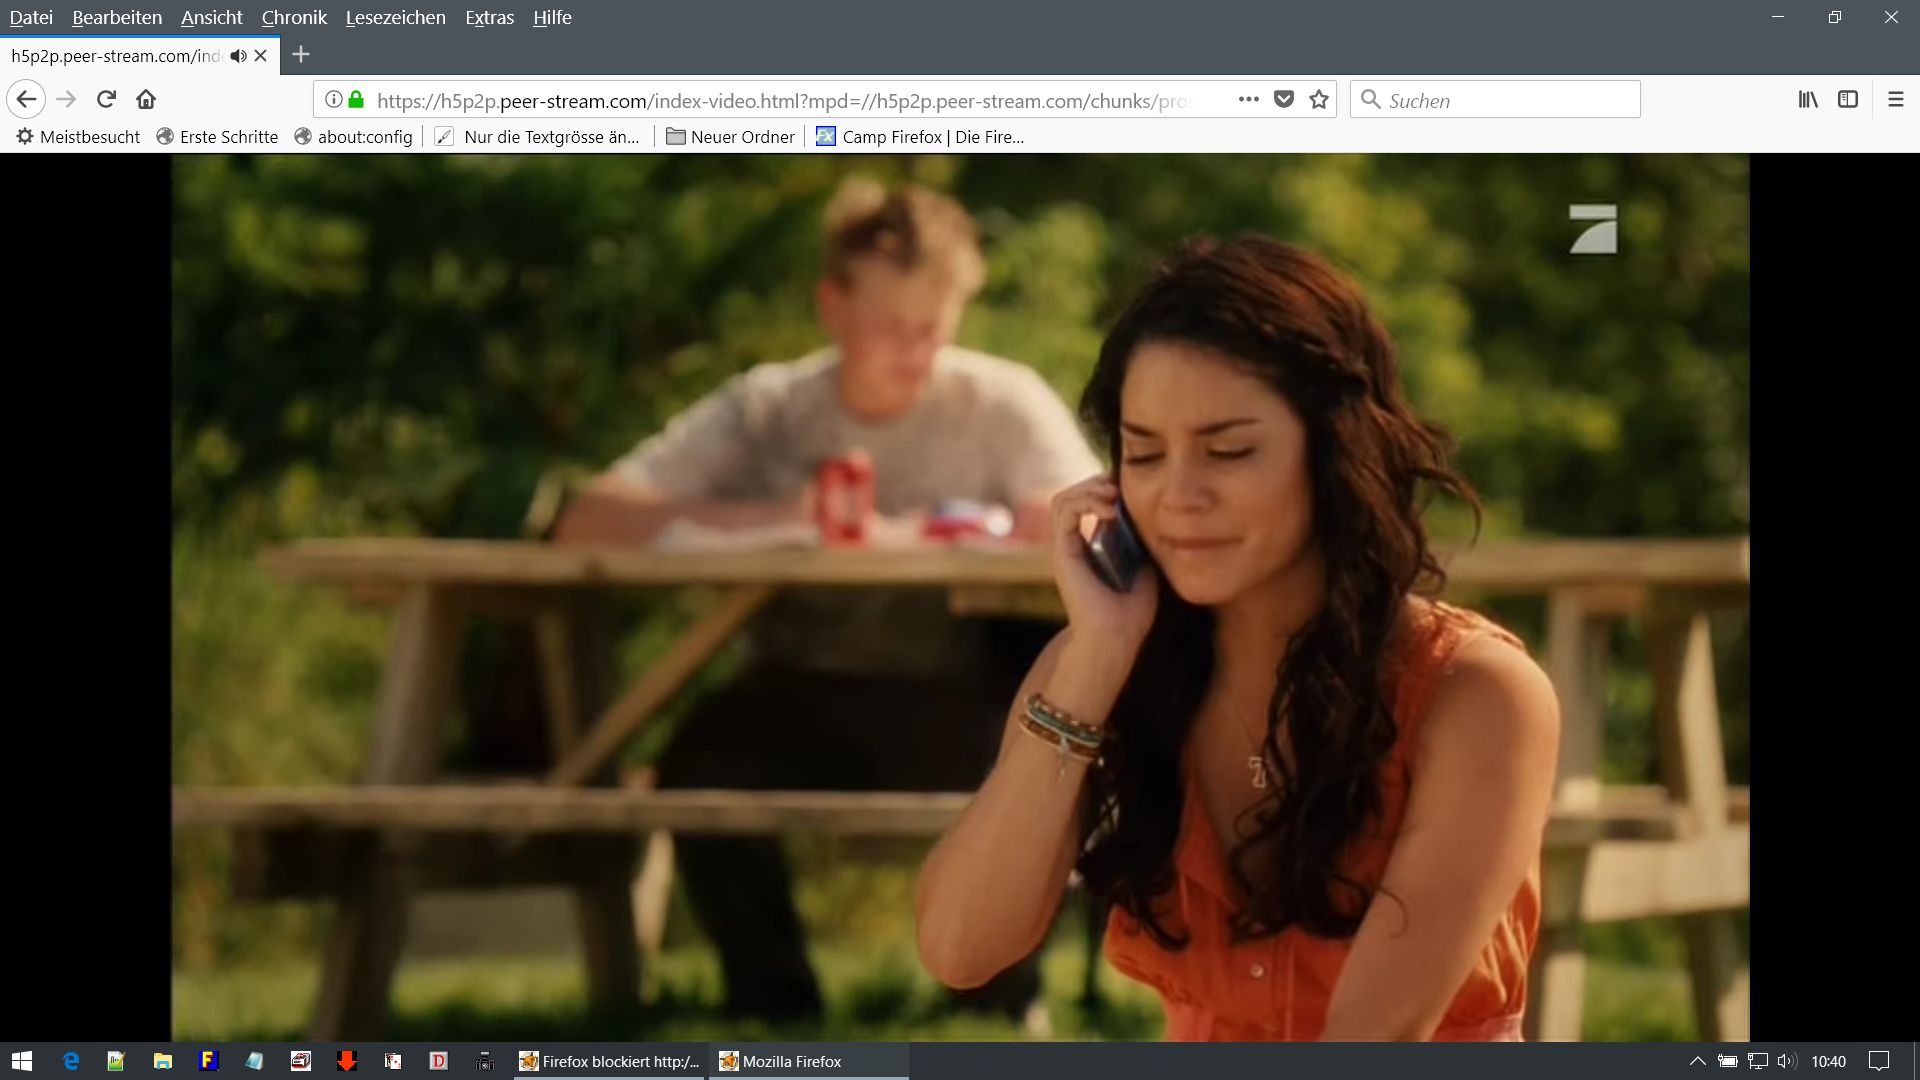Reload the current page
Image resolution: width=1920 pixels, height=1080 pixels.
point(106,99)
